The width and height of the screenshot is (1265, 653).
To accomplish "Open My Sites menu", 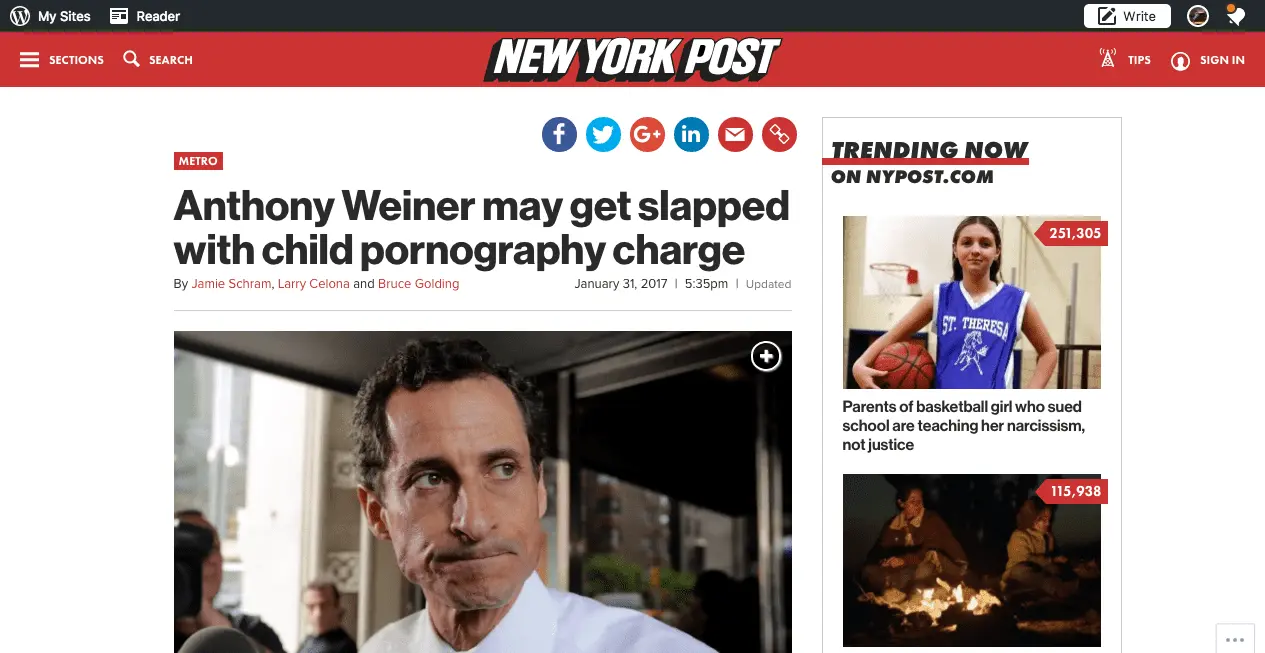I will point(50,16).
